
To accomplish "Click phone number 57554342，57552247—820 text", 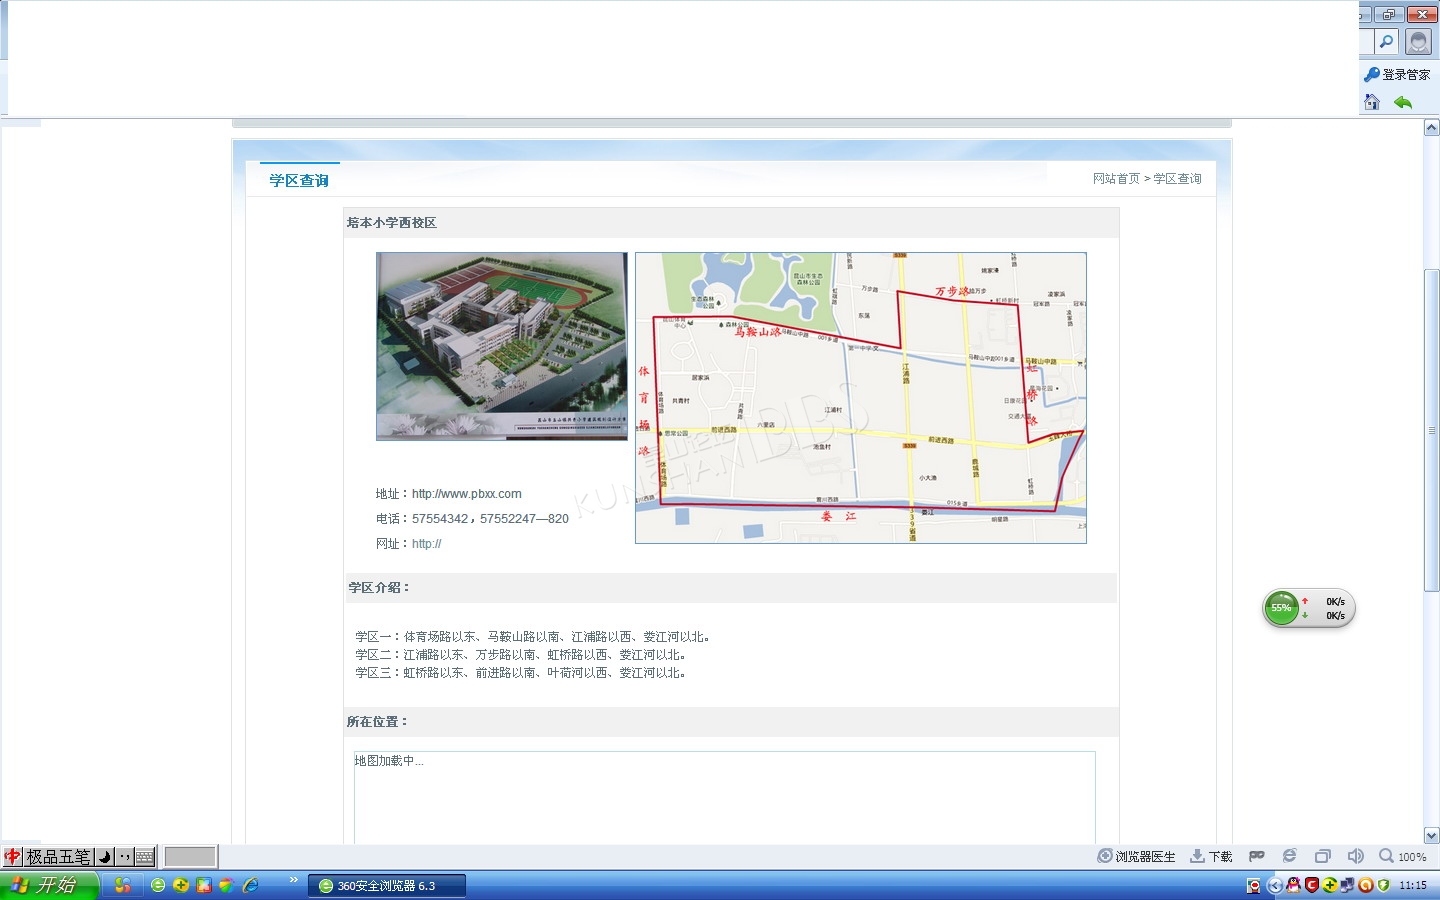I will coord(490,519).
